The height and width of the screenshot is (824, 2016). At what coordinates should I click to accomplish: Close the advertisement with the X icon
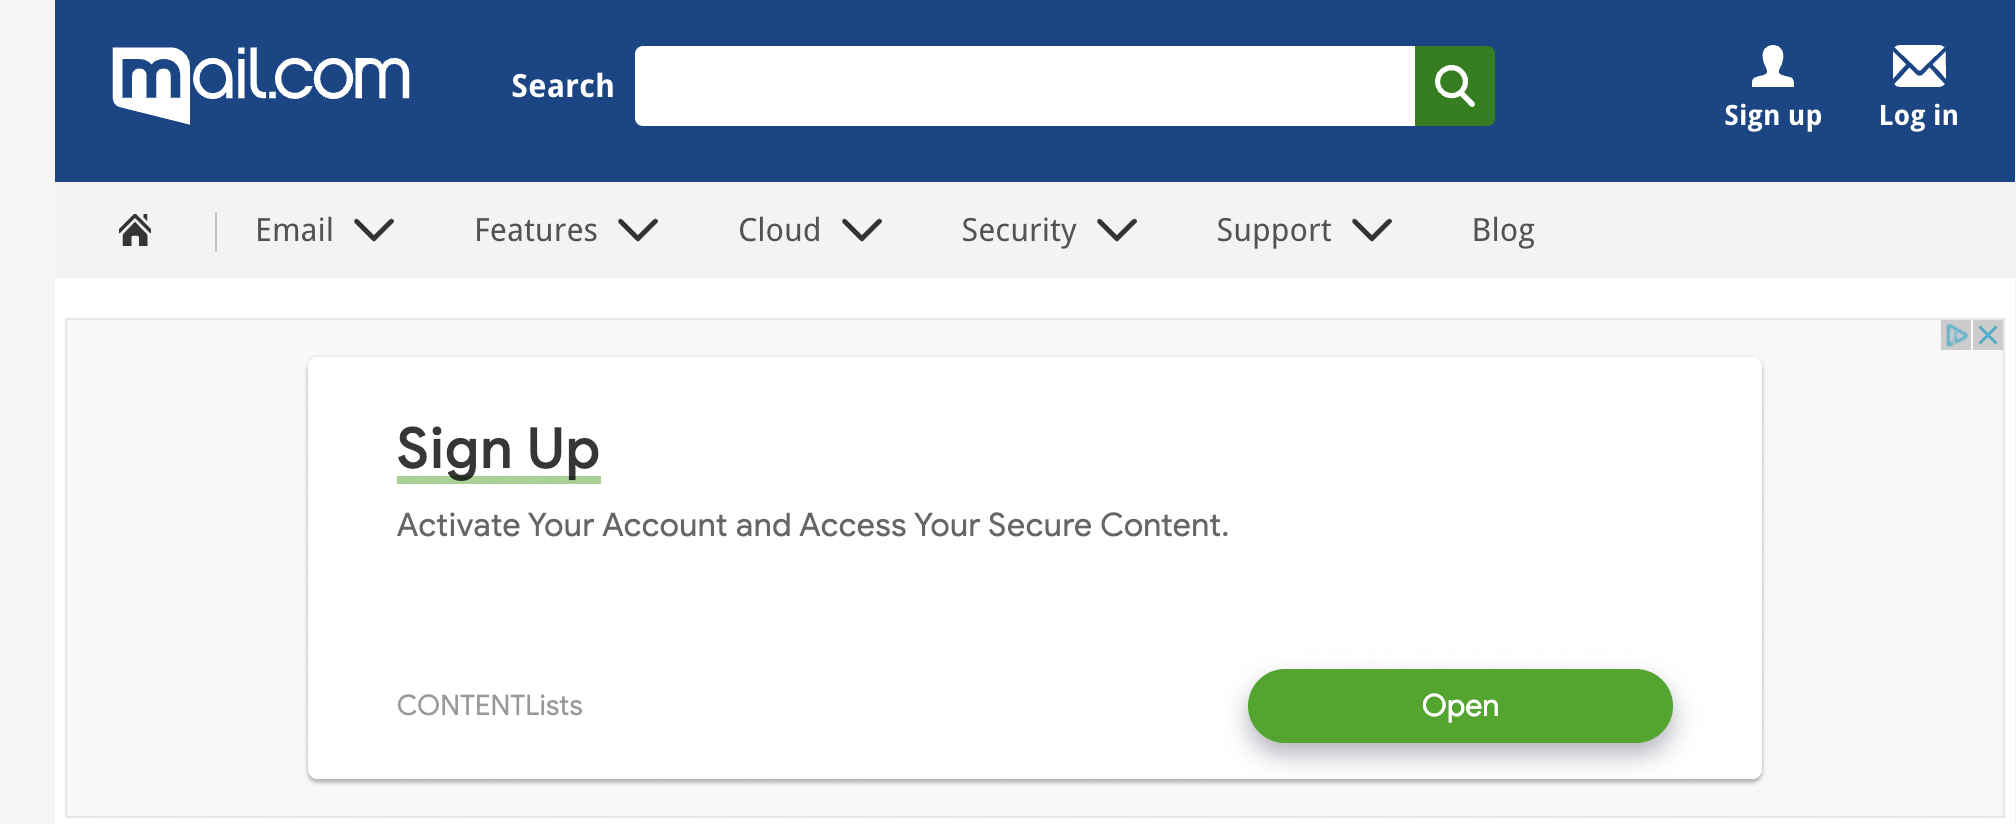1988,335
